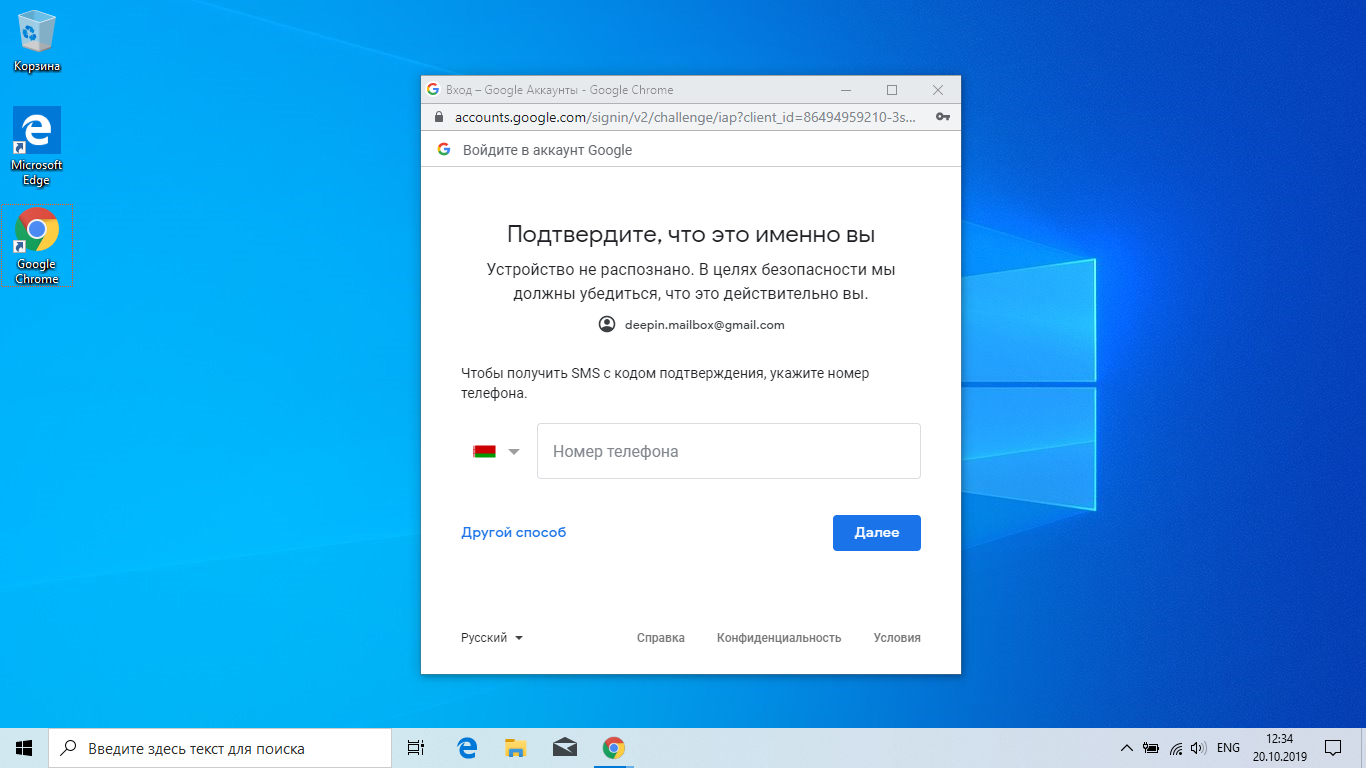
Task: Click the volume speaker icon
Action: pos(1199,748)
